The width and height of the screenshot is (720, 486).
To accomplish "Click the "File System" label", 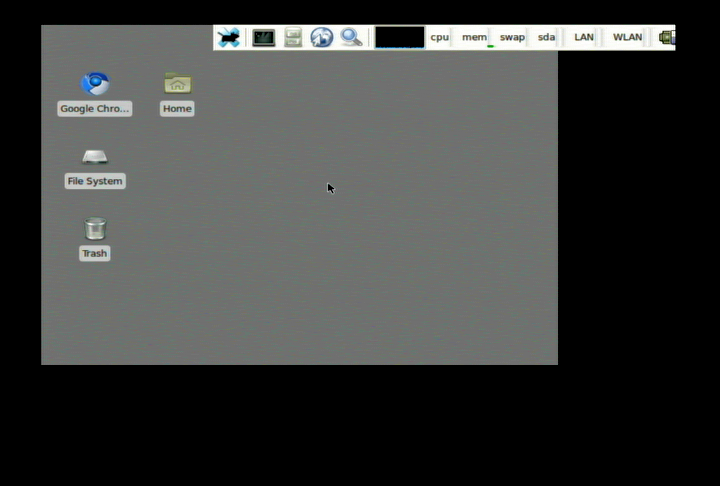I will [x=95, y=181].
